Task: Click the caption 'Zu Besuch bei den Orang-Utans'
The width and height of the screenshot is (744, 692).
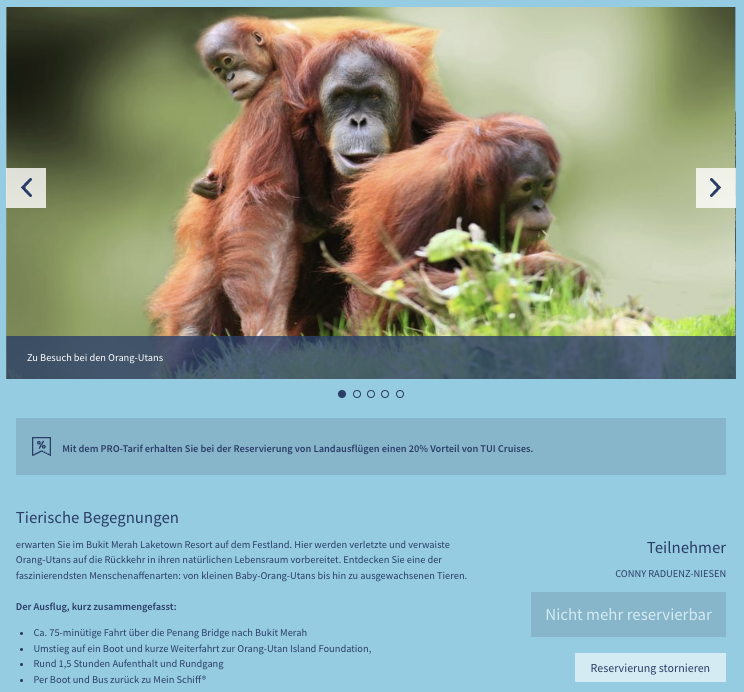Action: click(95, 357)
